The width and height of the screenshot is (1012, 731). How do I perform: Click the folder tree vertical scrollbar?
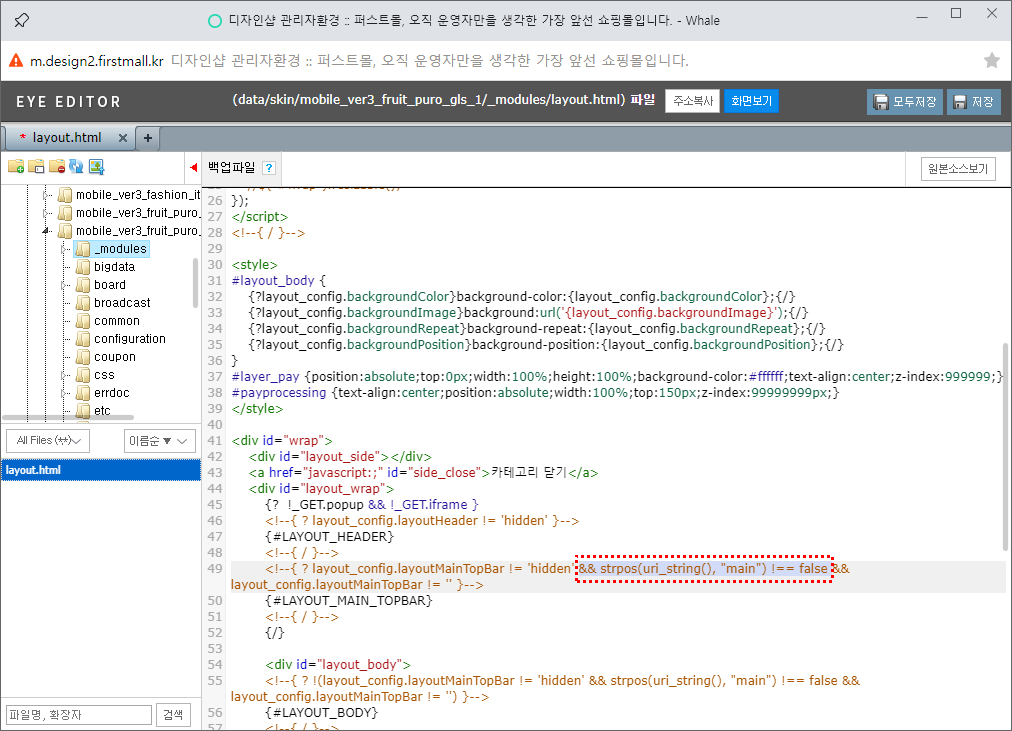click(x=196, y=283)
